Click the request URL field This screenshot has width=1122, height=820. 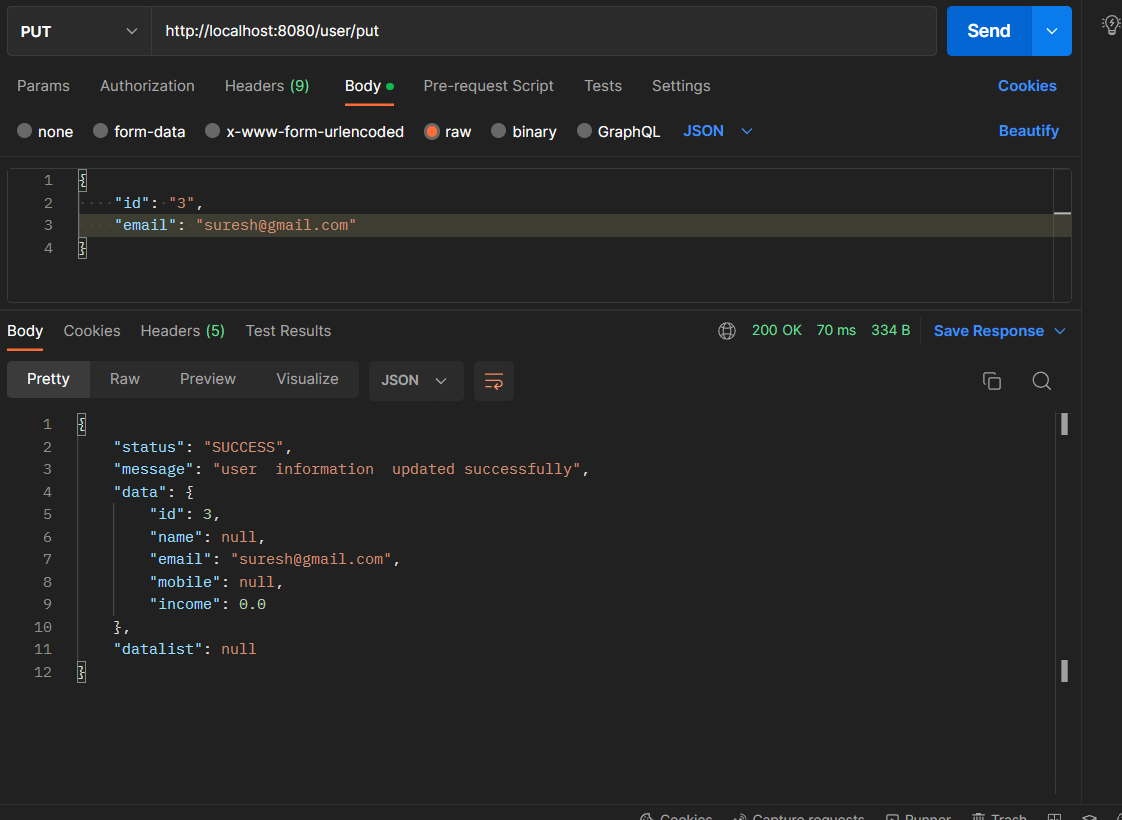point(543,31)
